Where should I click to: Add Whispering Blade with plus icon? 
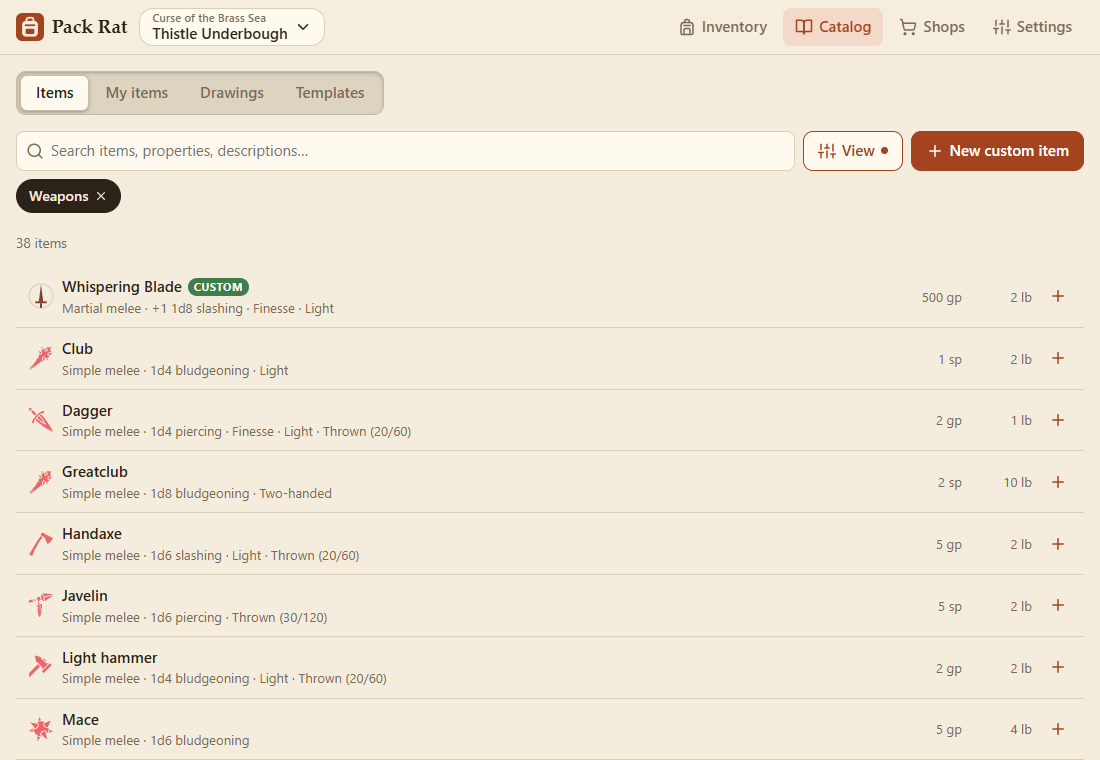click(1058, 296)
